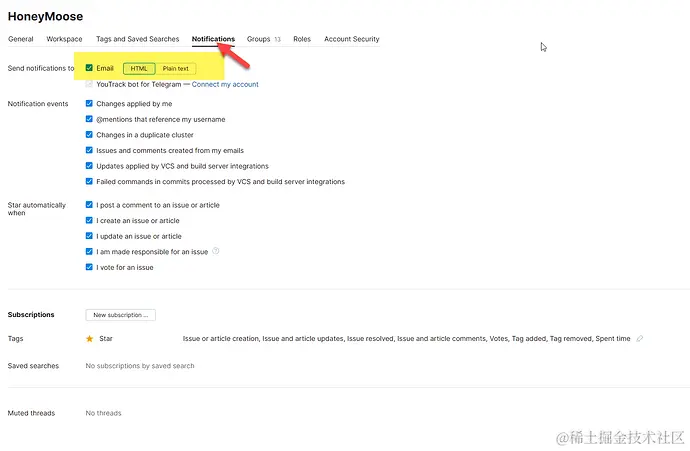The width and height of the screenshot is (690, 451).
Task: Select Plain text email format
Action: 176,69
